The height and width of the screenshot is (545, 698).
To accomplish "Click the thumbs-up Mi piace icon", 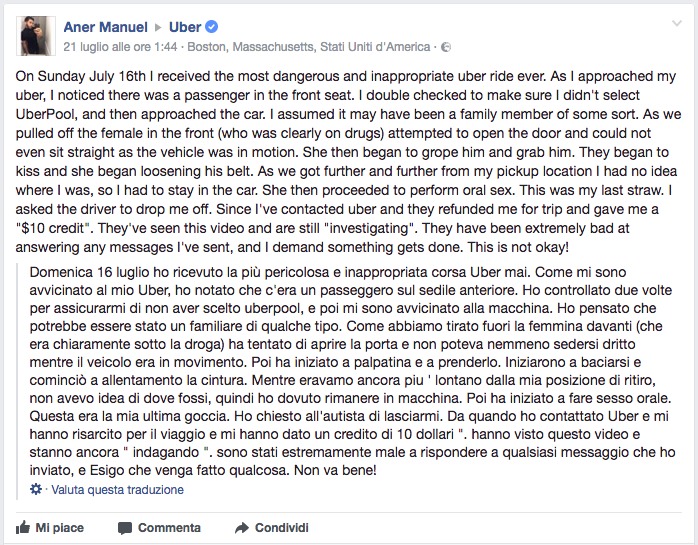I will [23, 528].
